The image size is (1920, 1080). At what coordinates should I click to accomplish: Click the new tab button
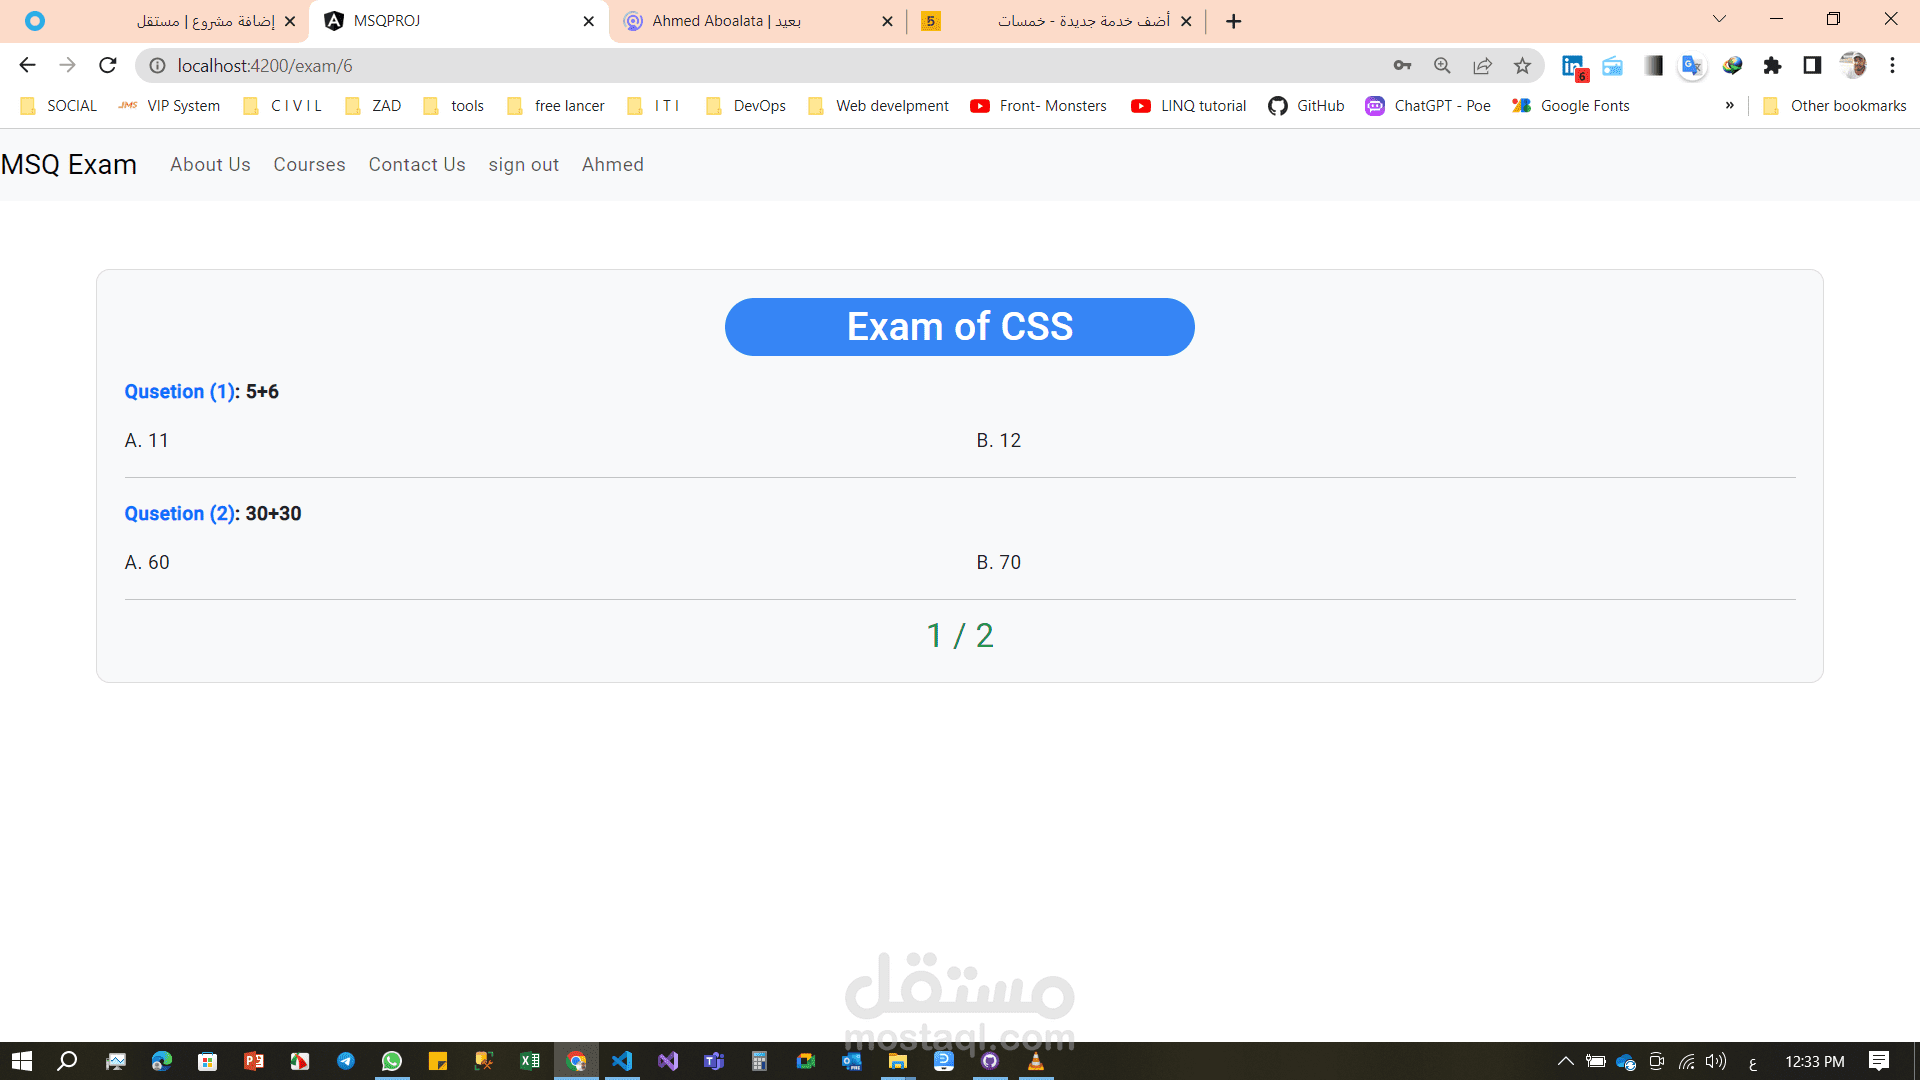(x=1234, y=20)
